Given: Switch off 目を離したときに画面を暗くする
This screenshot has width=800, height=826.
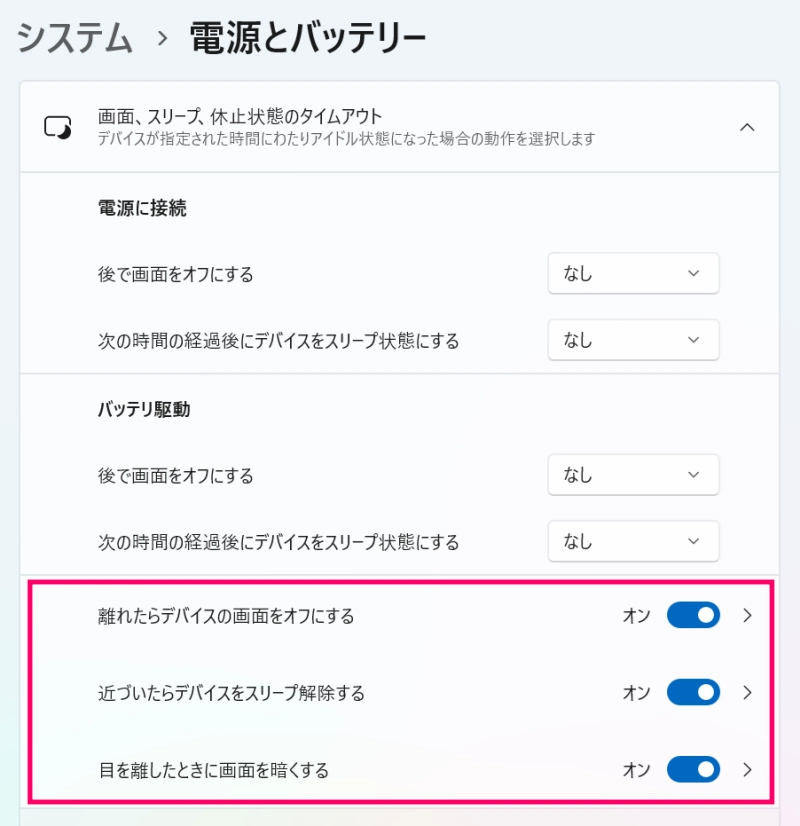Looking at the screenshot, I should (x=693, y=770).
